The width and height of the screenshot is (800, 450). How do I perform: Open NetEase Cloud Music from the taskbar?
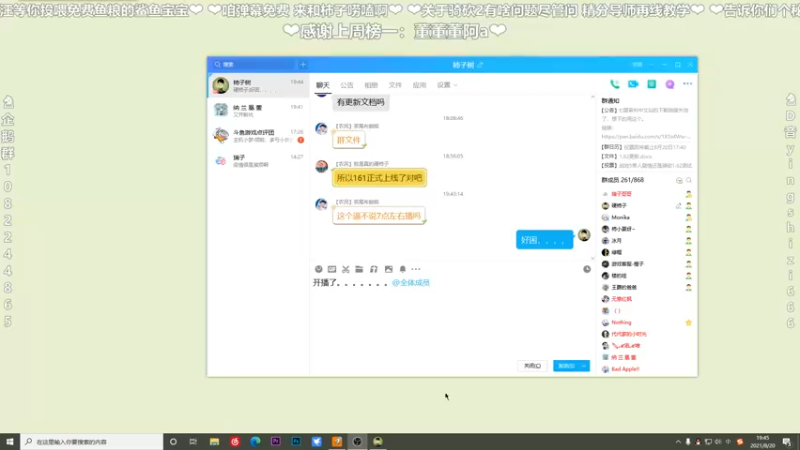[235, 441]
